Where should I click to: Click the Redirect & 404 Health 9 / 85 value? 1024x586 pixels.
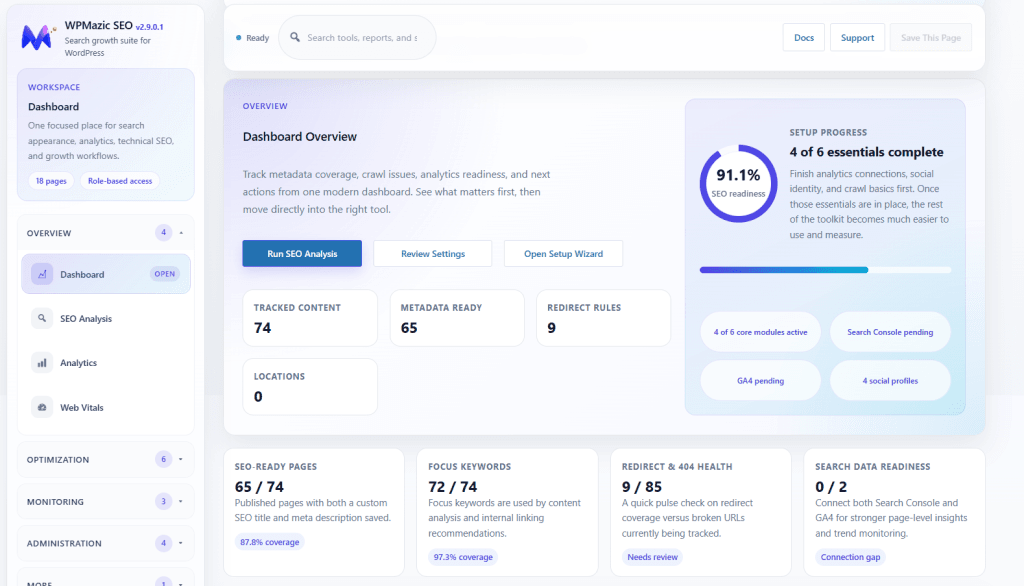point(642,487)
